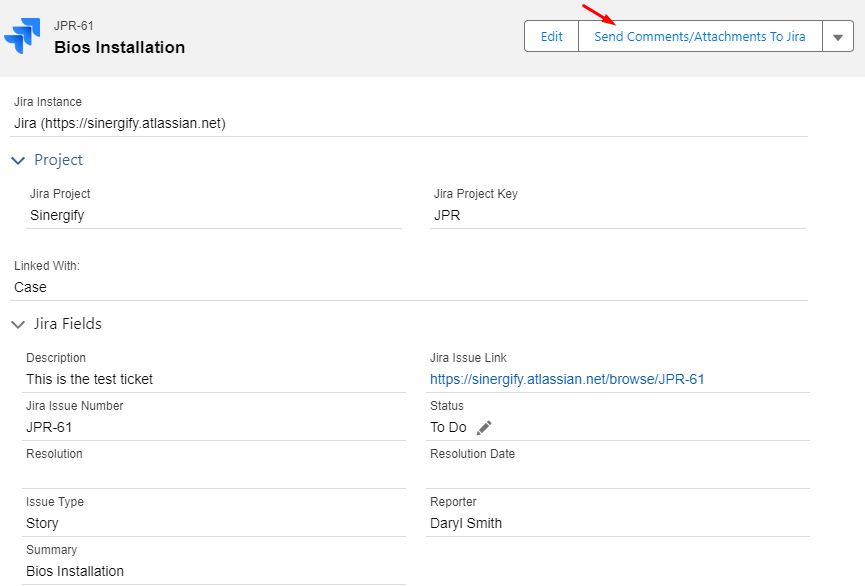Click the Summary value Bios Installation

(75, 572)
